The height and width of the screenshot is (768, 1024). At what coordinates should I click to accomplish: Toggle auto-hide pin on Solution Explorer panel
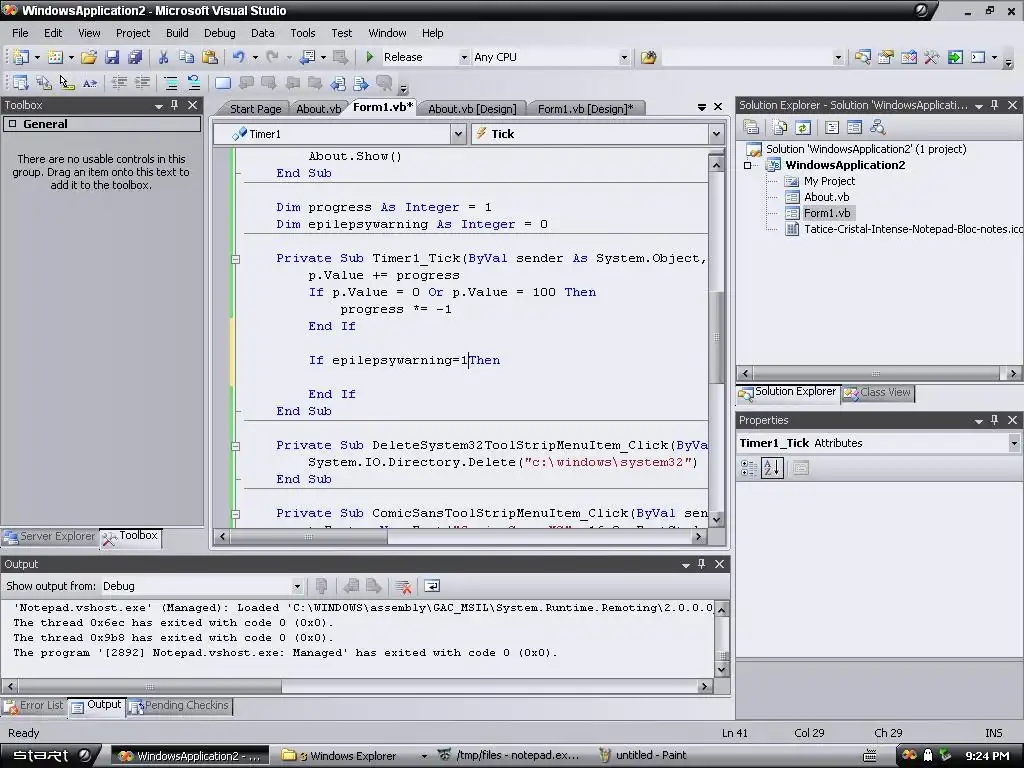click(995, 105)
